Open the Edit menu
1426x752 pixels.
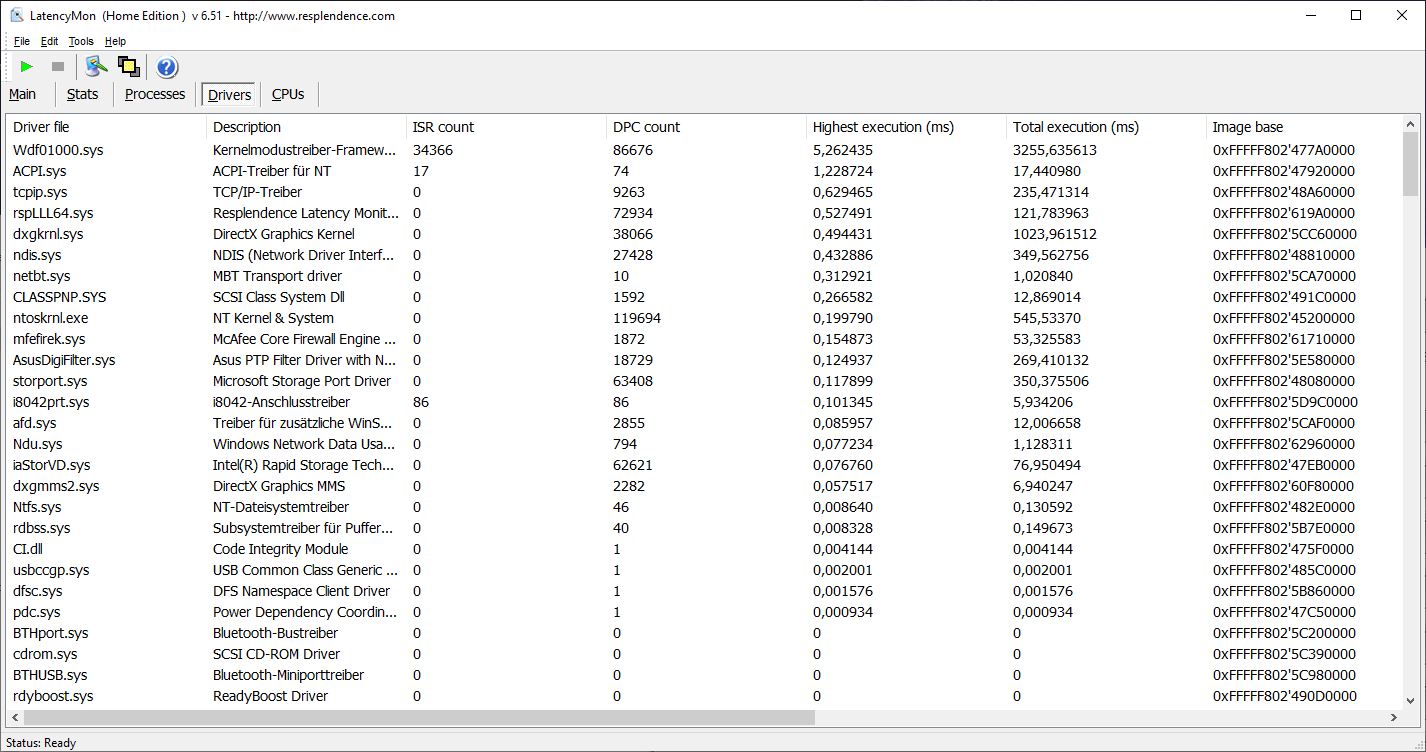coord(49,41)
